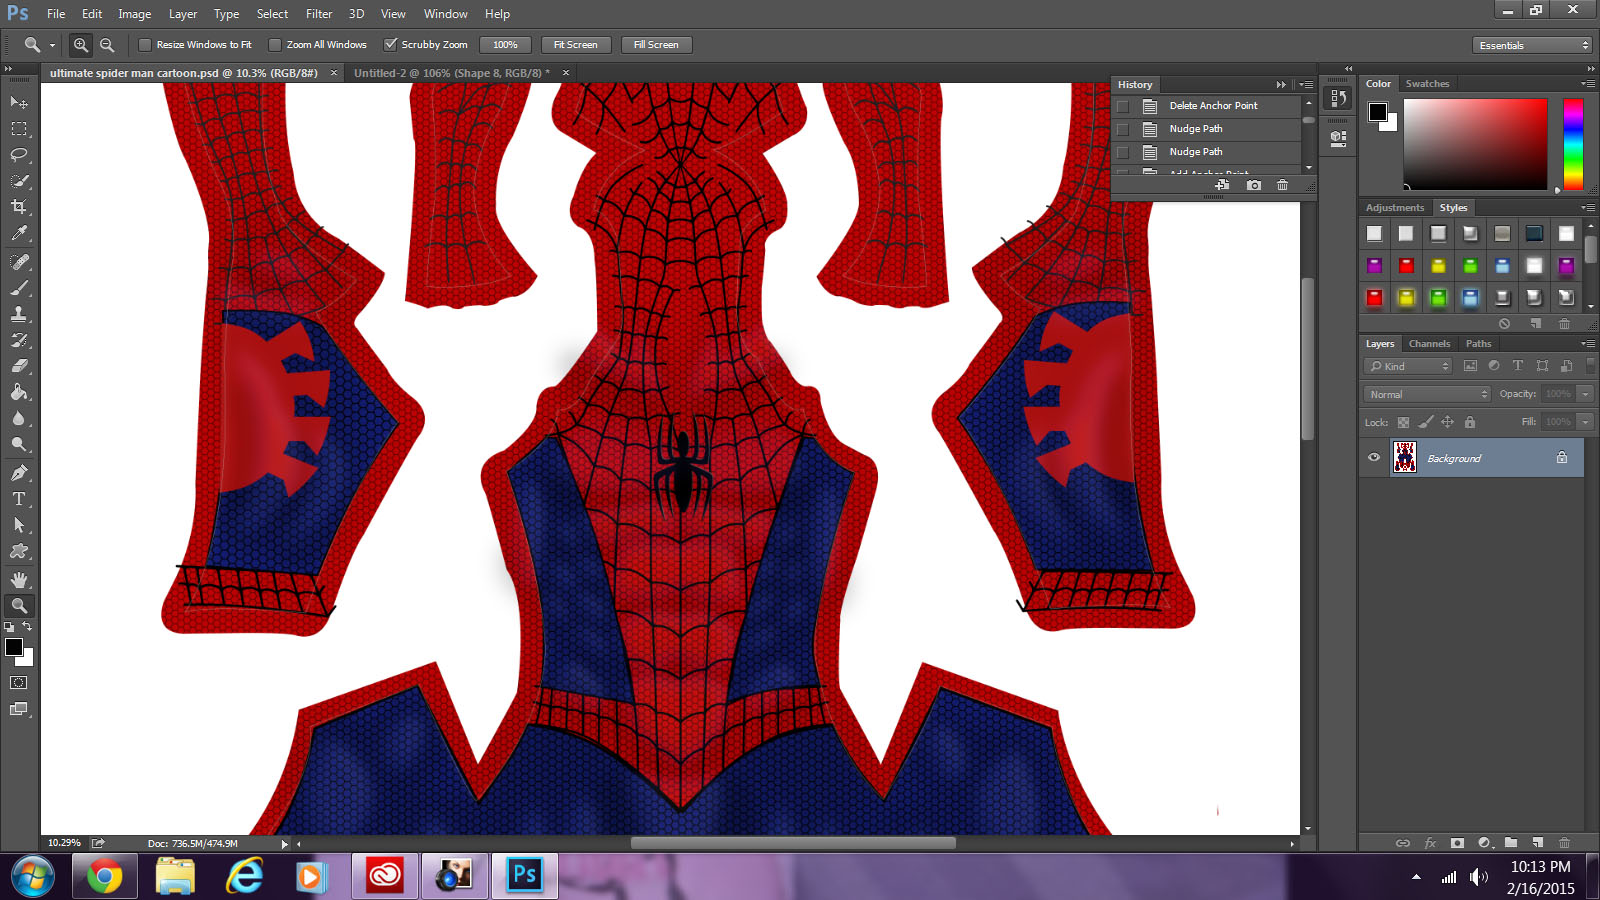1600x900 pixels.
Task: Toggle history brush source for Delete Anchor Point
Action: click(1123, 106)
